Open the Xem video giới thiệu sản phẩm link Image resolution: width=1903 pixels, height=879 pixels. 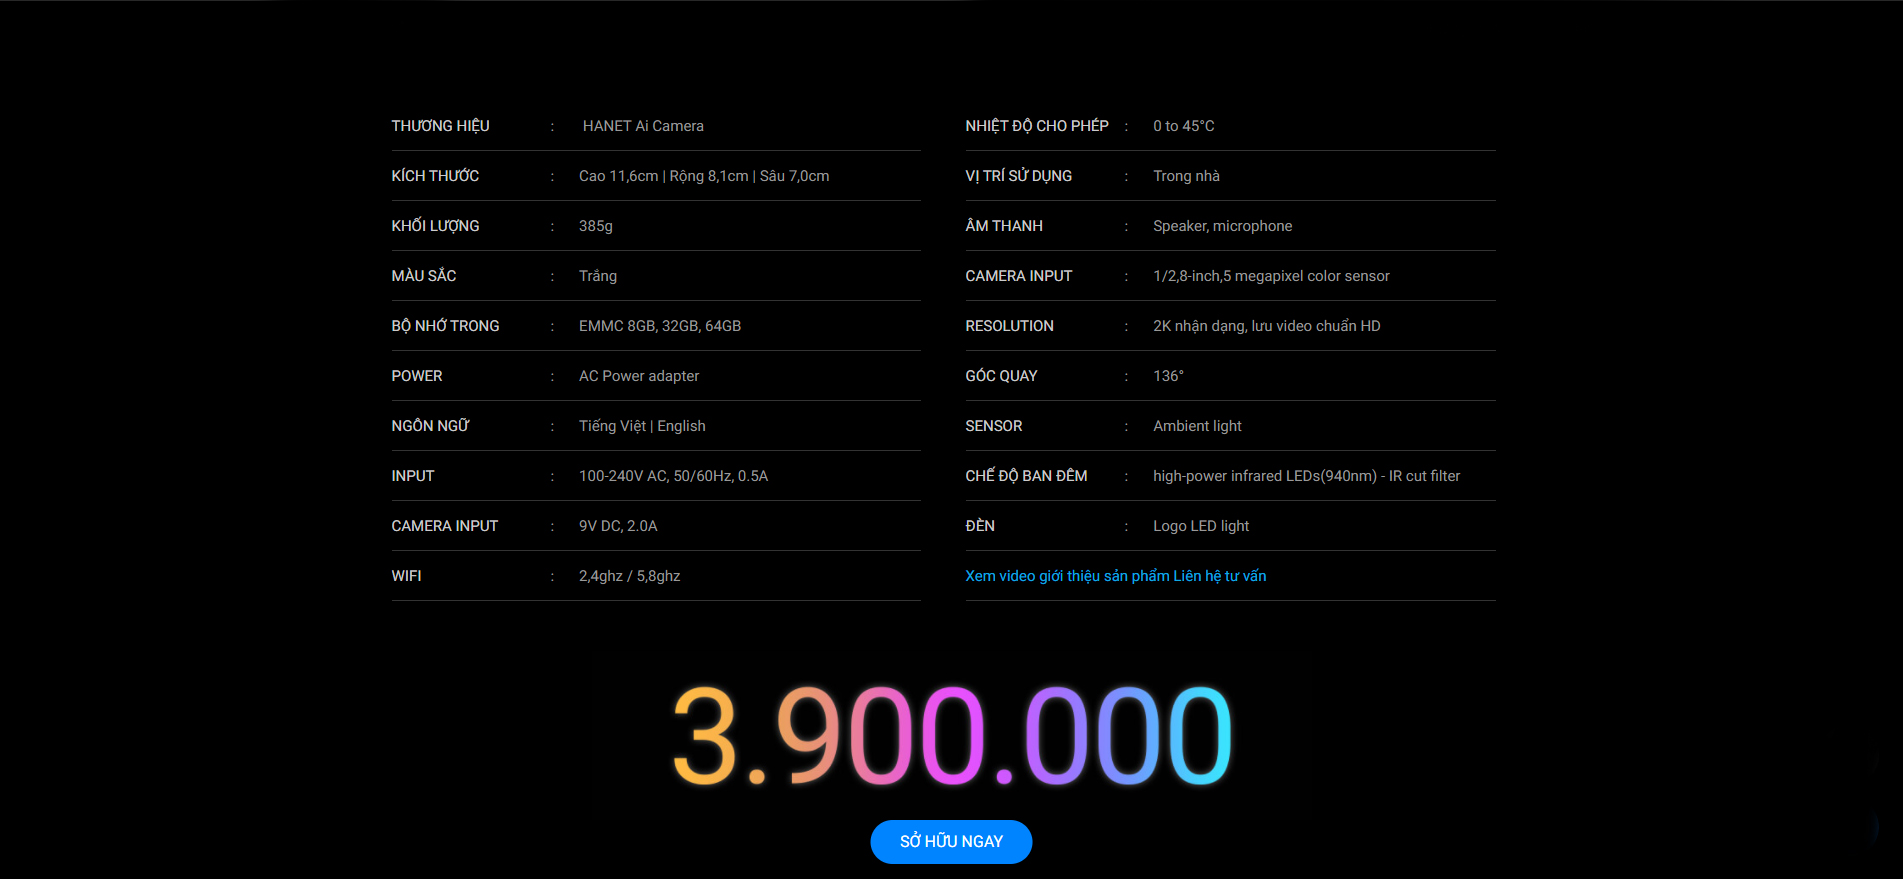point(1067,576)
